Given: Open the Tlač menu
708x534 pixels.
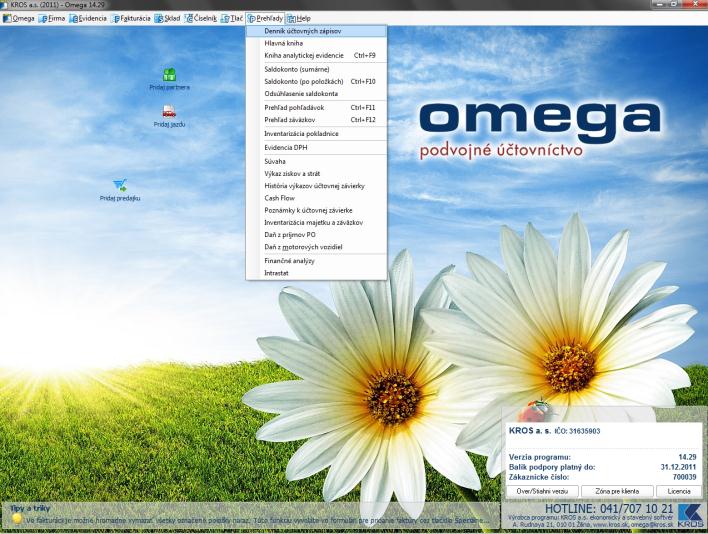Looking at the screenshot, I should click(232, 19).
